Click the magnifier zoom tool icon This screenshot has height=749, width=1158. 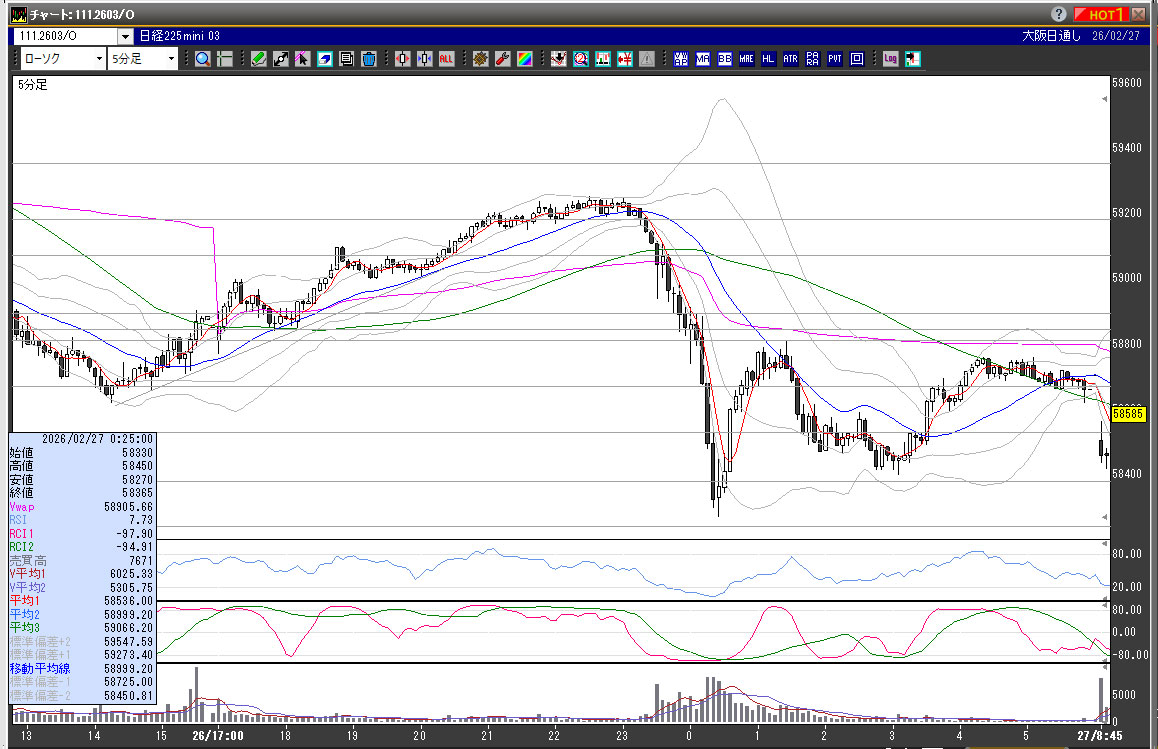[x=203, y=59]
